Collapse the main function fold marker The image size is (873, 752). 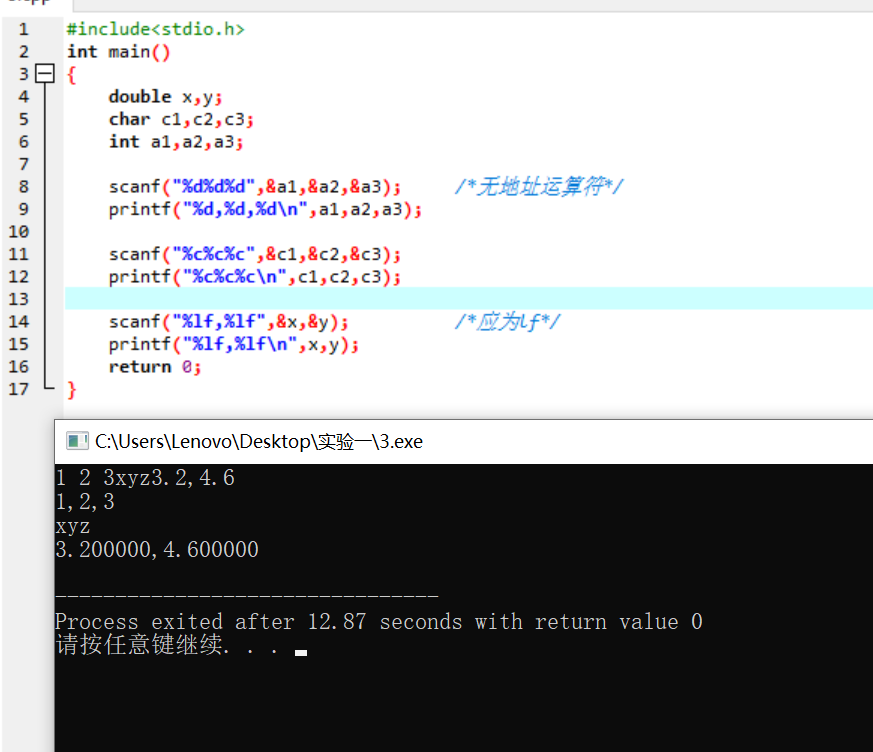[x=45, y=73]
